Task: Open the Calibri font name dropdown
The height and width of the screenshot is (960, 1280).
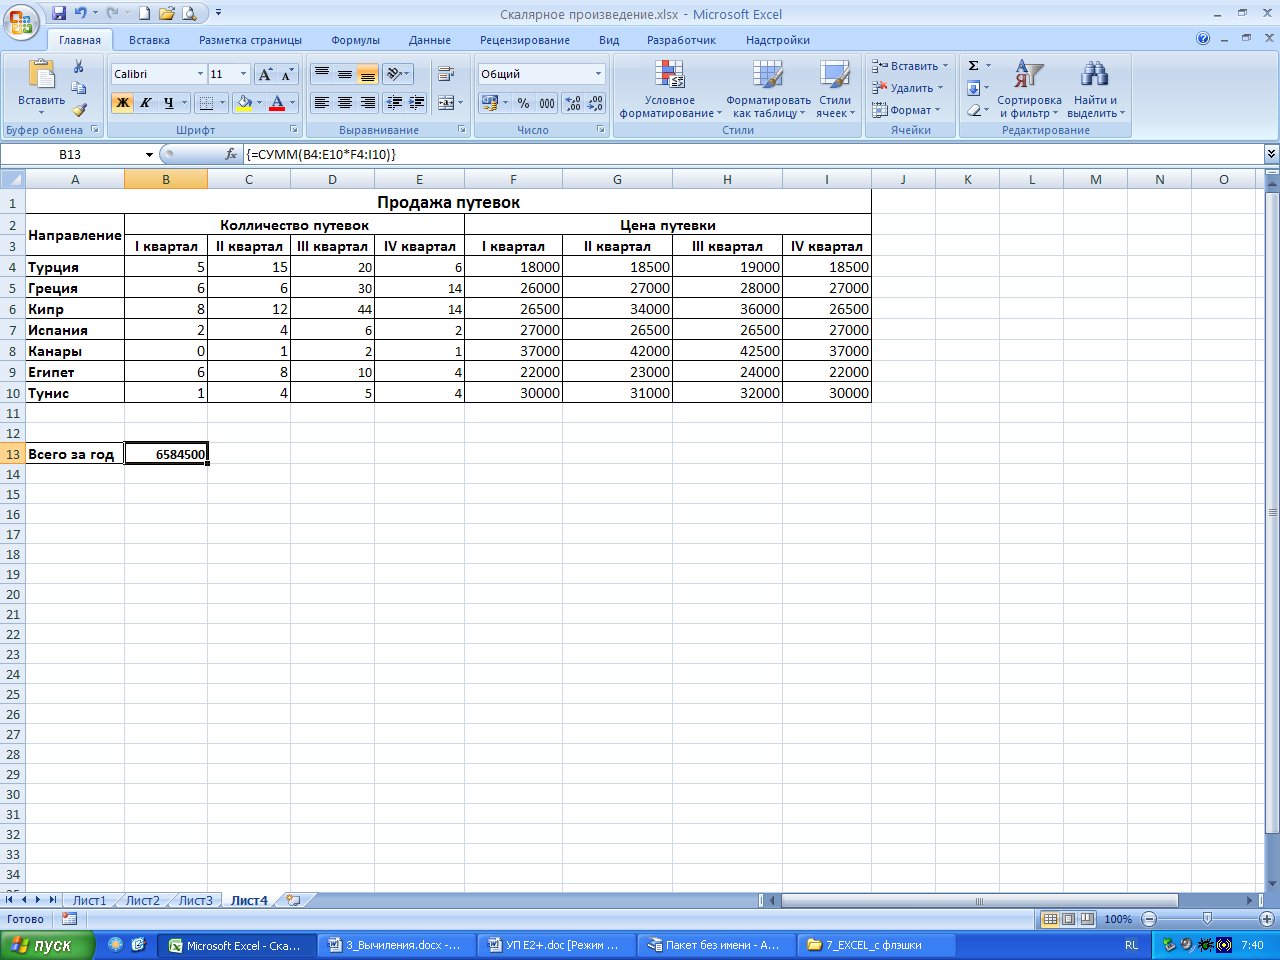Action: pos(200,74)
